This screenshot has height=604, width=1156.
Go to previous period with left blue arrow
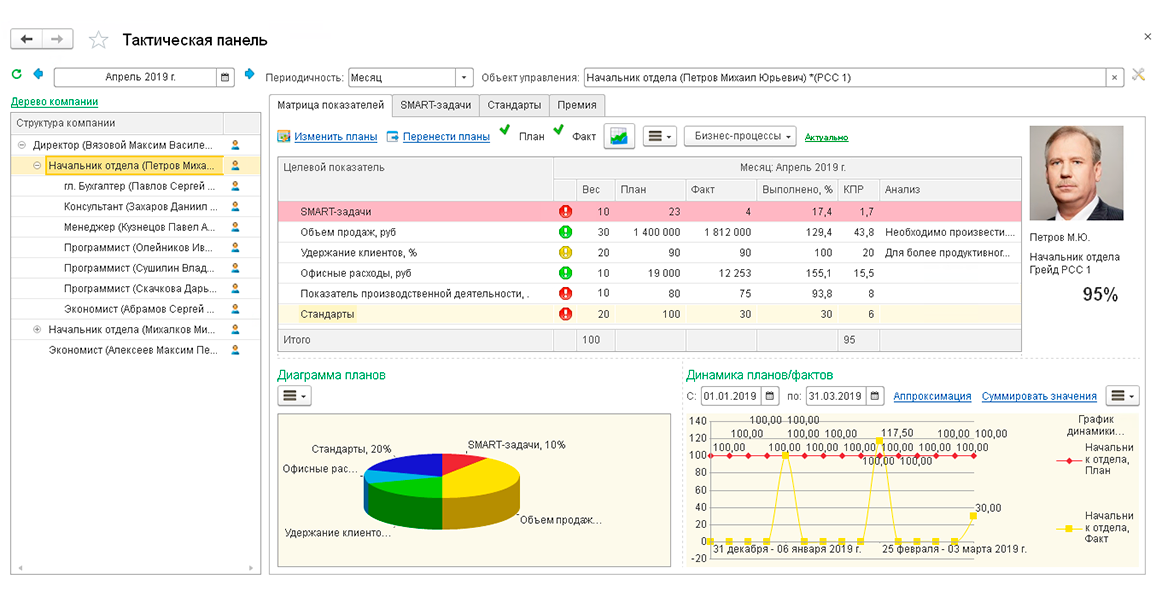pyautogui.click(x=38, y=74)
